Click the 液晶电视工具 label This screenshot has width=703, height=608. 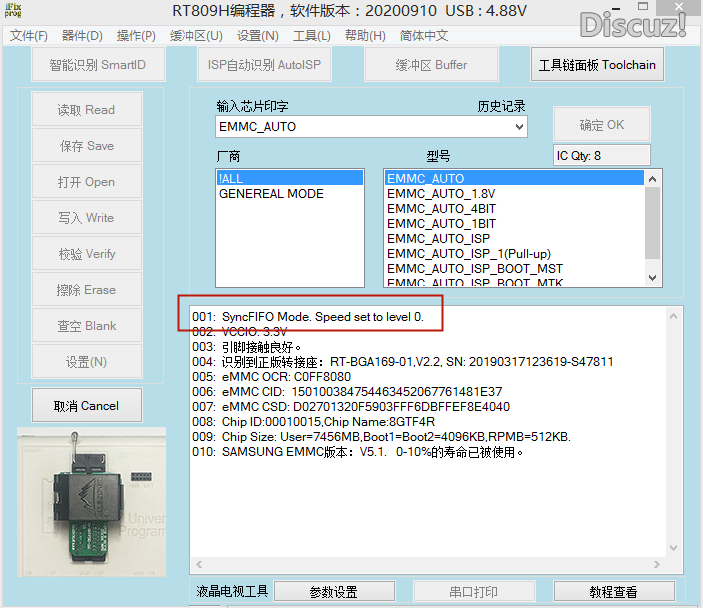tap(232, 592)
